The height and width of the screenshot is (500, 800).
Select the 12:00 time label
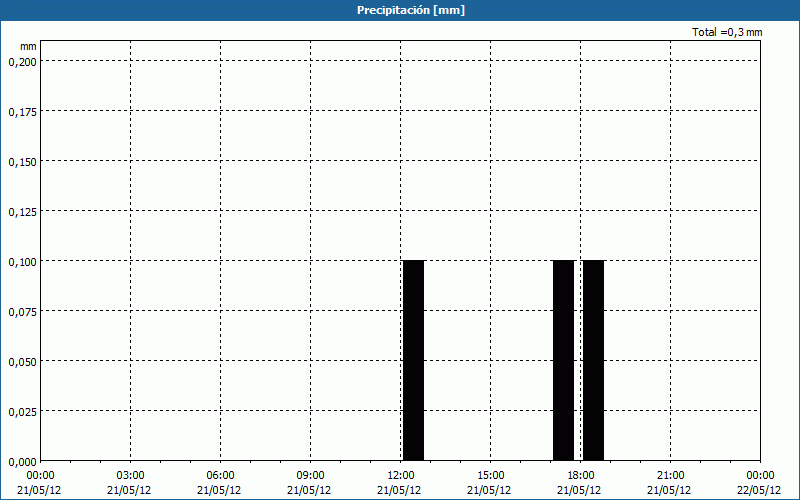tap(401, 475)
